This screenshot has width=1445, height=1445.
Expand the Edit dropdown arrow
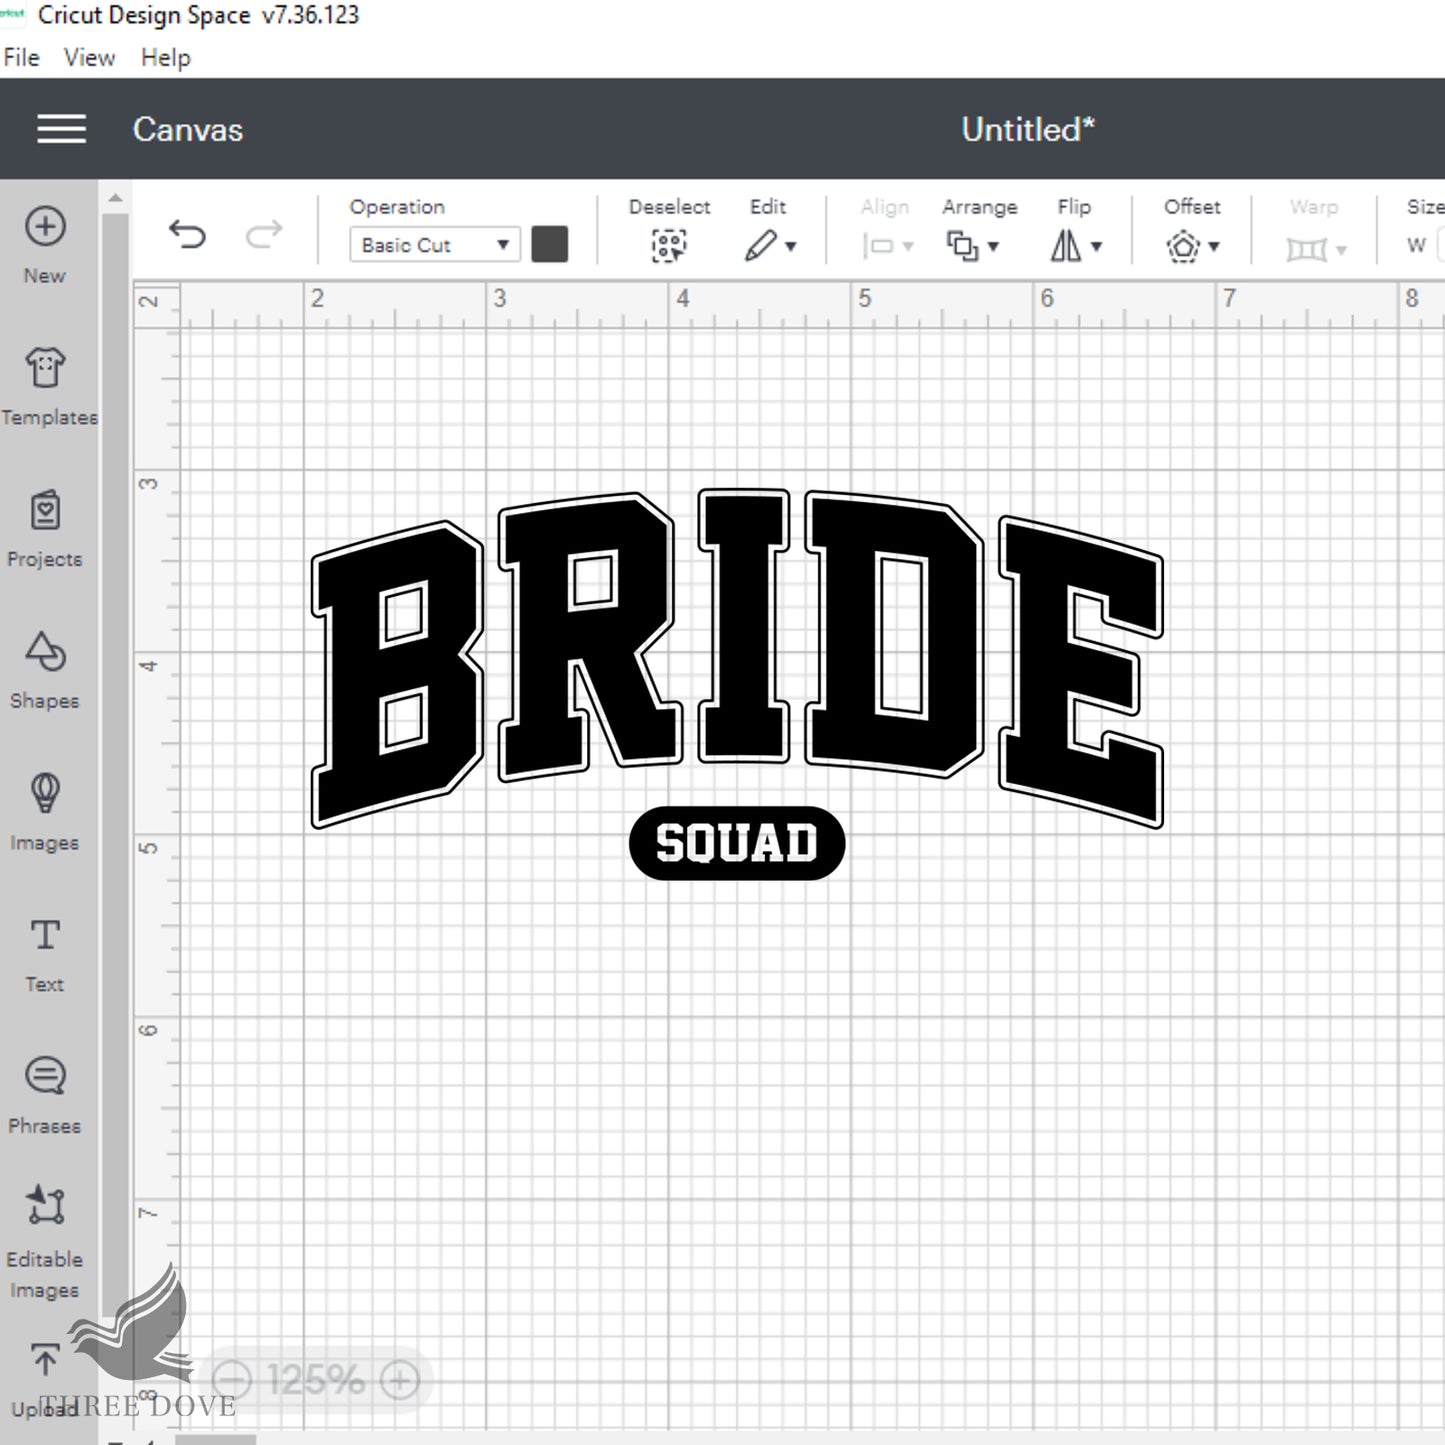pos(791,246)
